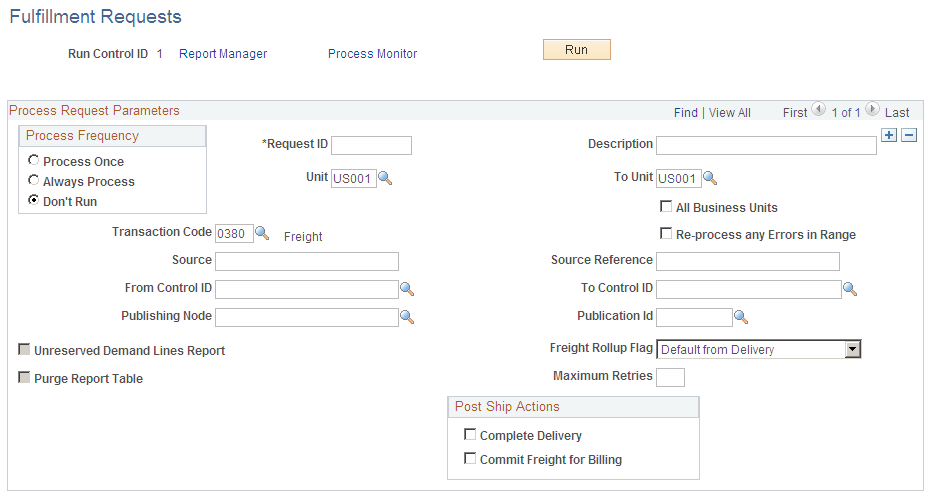Open Freight Rollup Flag dropdown
Image resolution: width=932 pixels, height=500 pixels.
758,350
